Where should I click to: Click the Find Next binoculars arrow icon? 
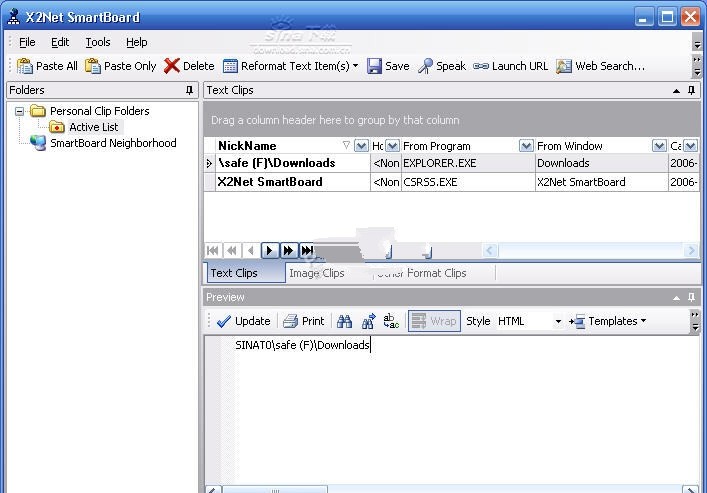pyautogui.click(x=368, y=321)
